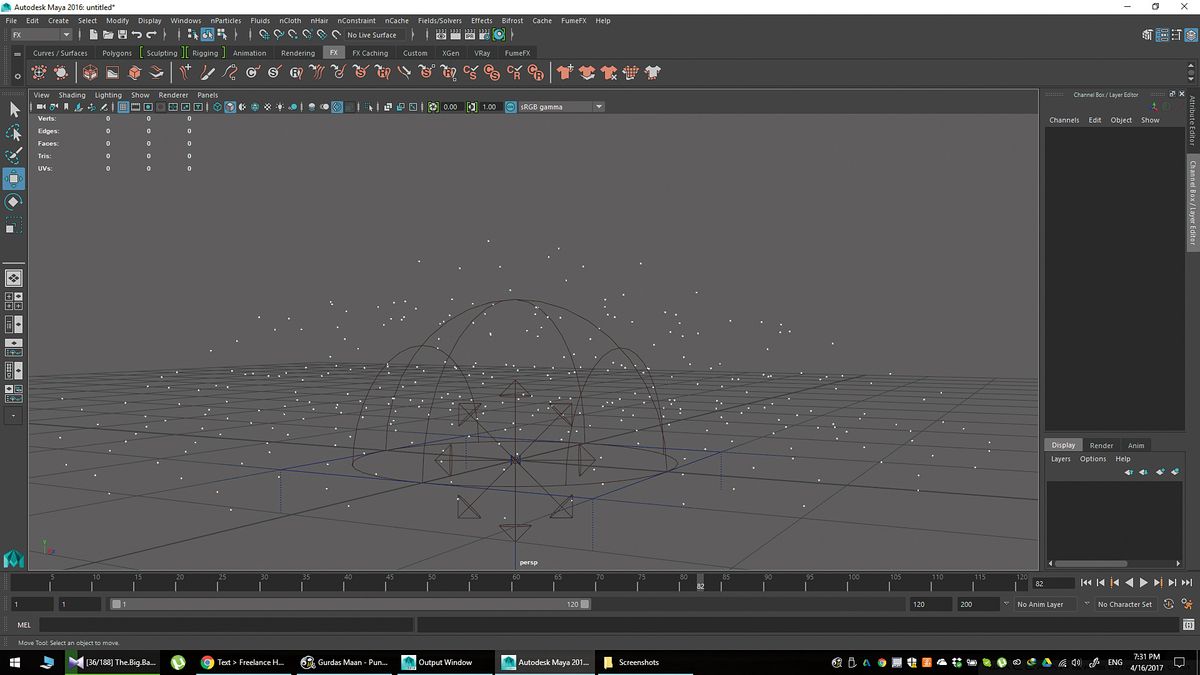
Task: Select the Move tool in the toolbox
Action: click(x=14, y=179)
